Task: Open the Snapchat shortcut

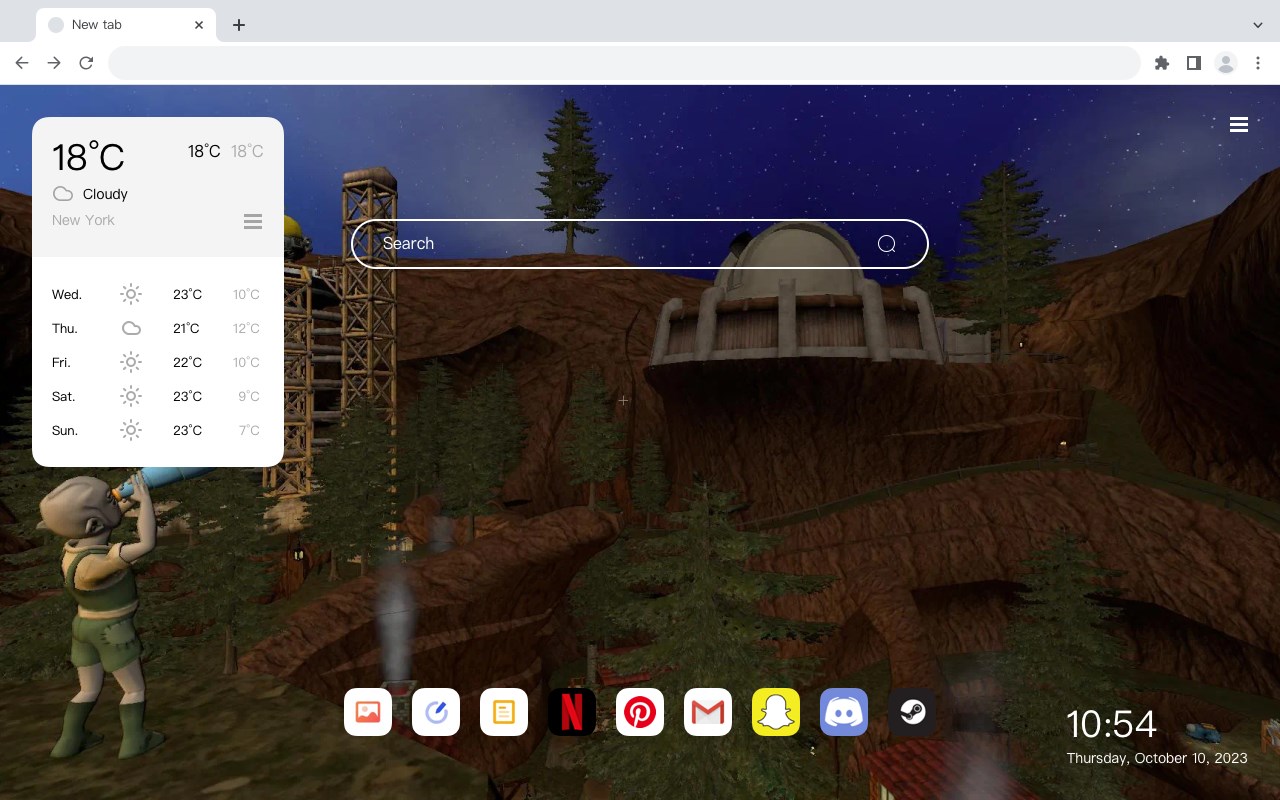Action: [776, 712]
